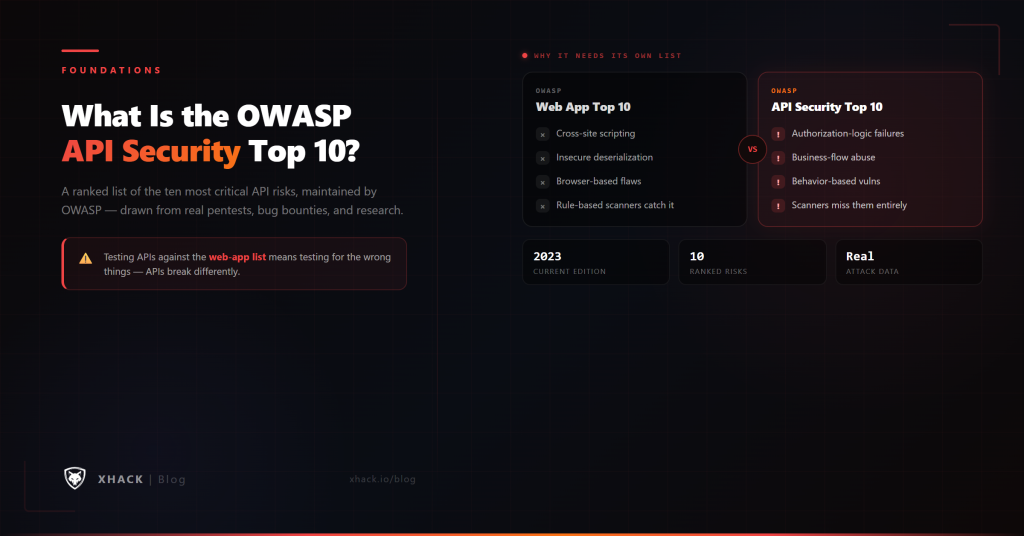Click the Blog label next to XHACK
Image resolution: width=1024 pixels, height=536 pixels.
172,479
